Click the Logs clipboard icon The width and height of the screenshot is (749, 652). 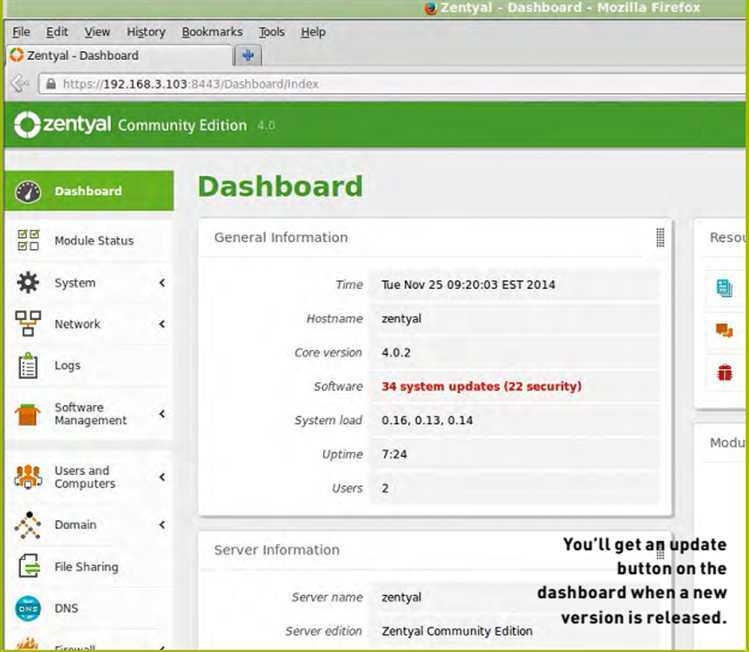[28, 365]
